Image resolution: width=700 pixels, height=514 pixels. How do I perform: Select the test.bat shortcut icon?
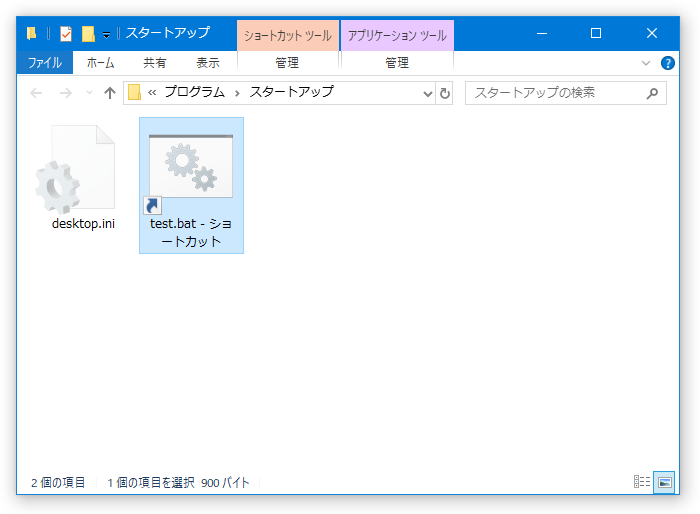point(190,172)
